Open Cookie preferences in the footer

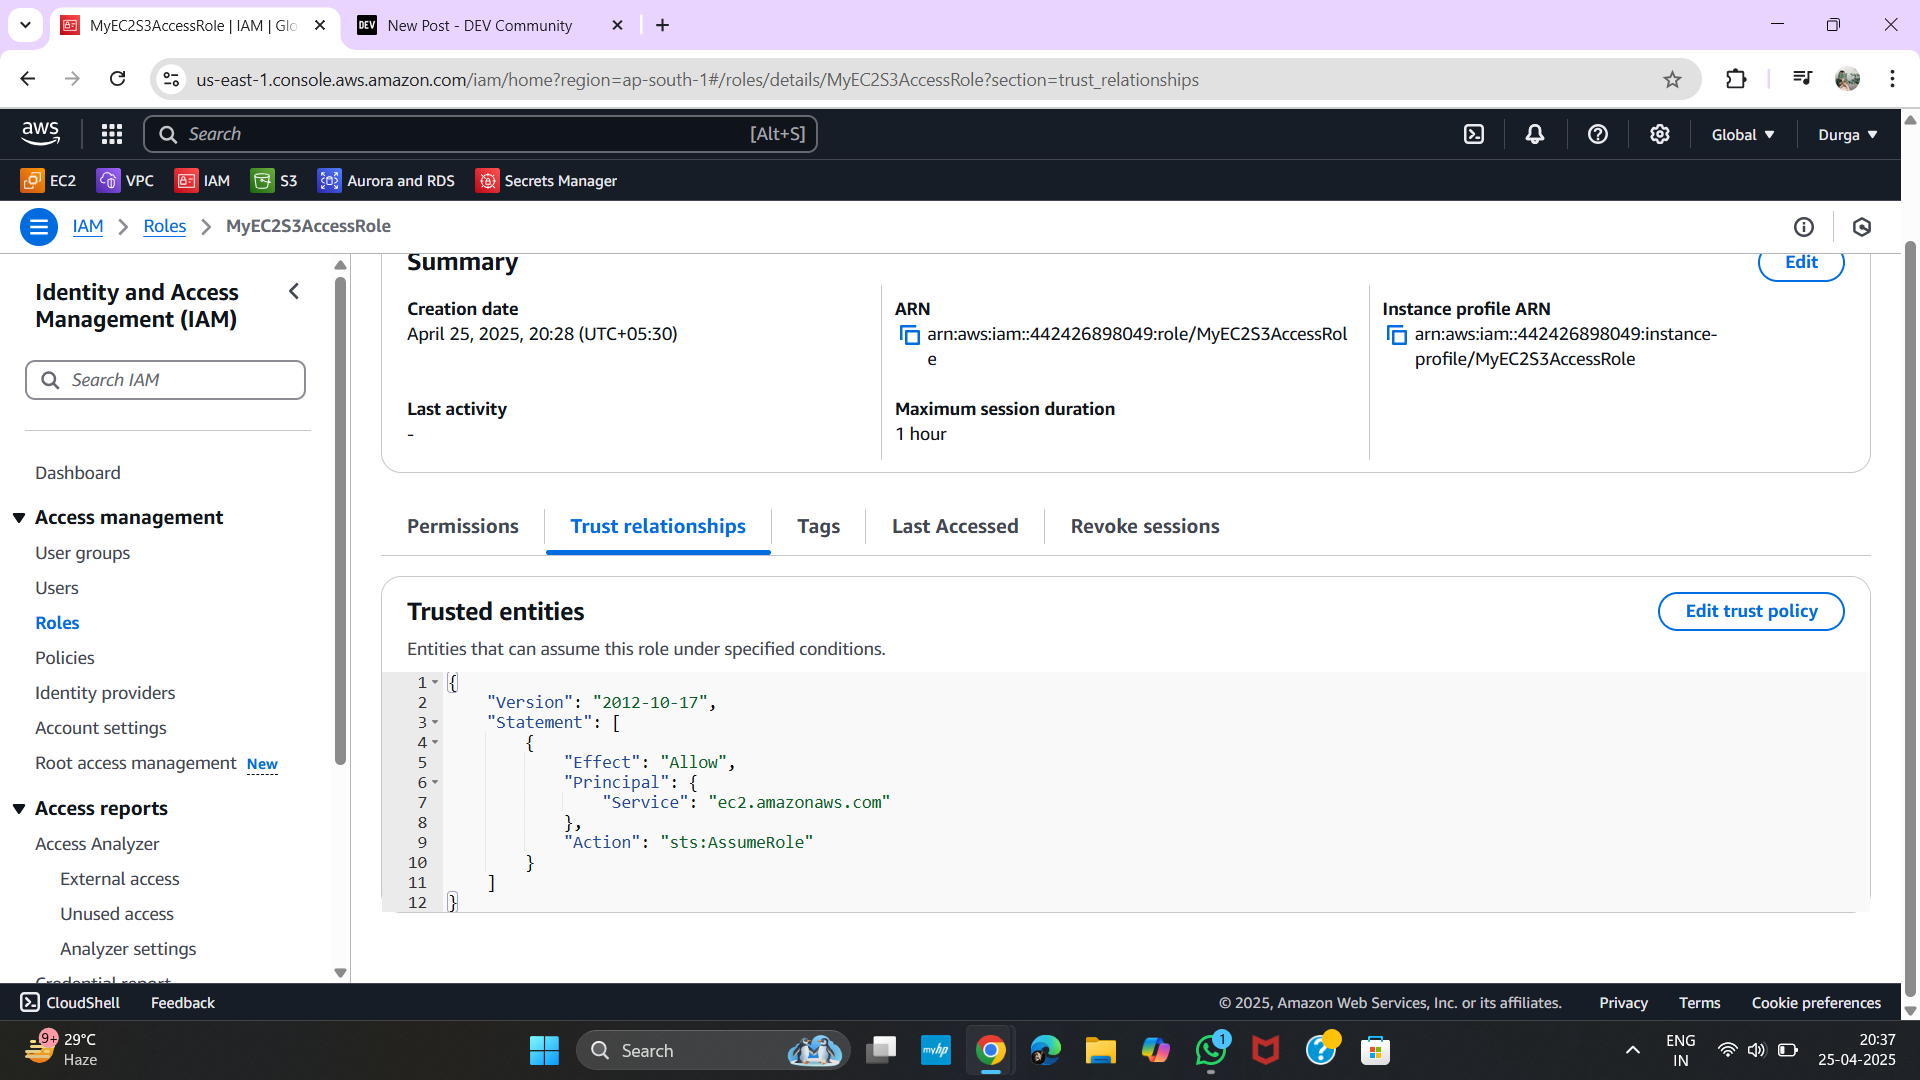(x=1816, y=1002)
